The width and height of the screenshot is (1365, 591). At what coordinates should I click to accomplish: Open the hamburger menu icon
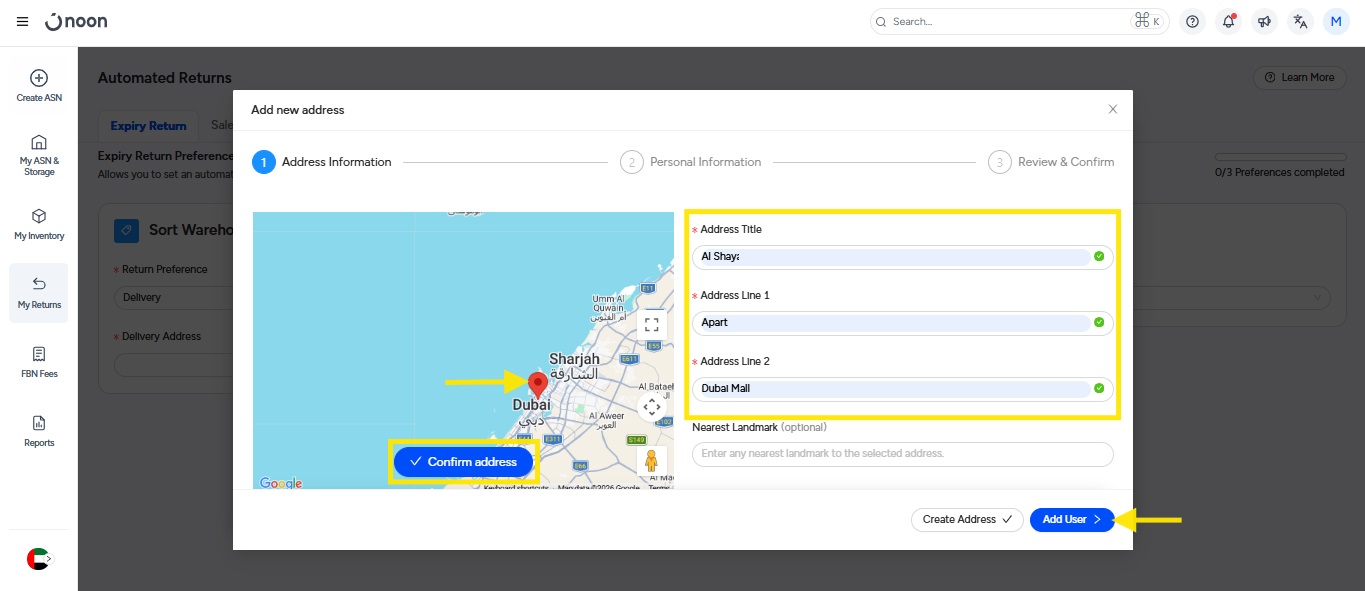click(x=23, y=21)
